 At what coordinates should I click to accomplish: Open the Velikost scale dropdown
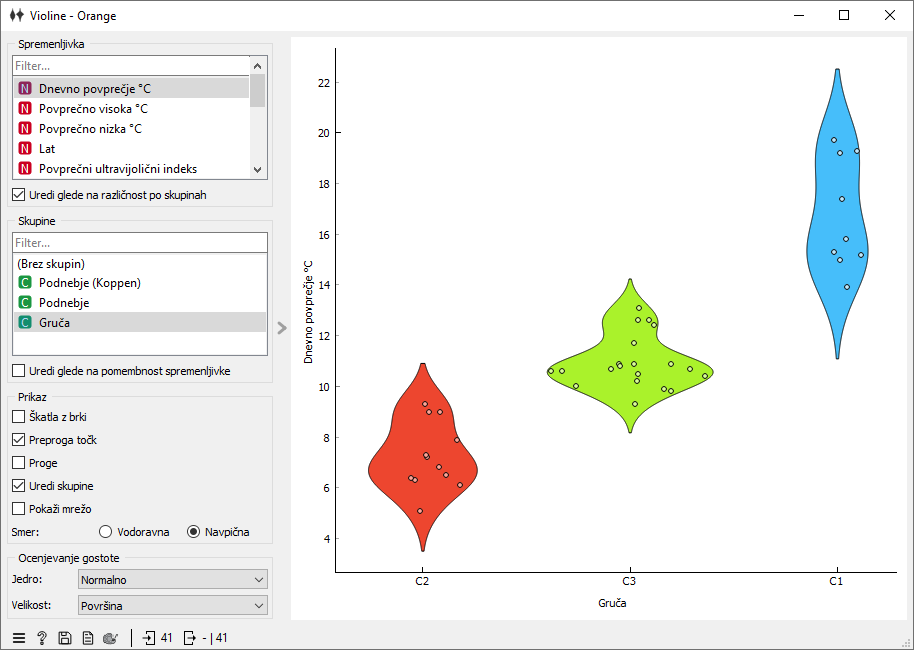point(173,605)
